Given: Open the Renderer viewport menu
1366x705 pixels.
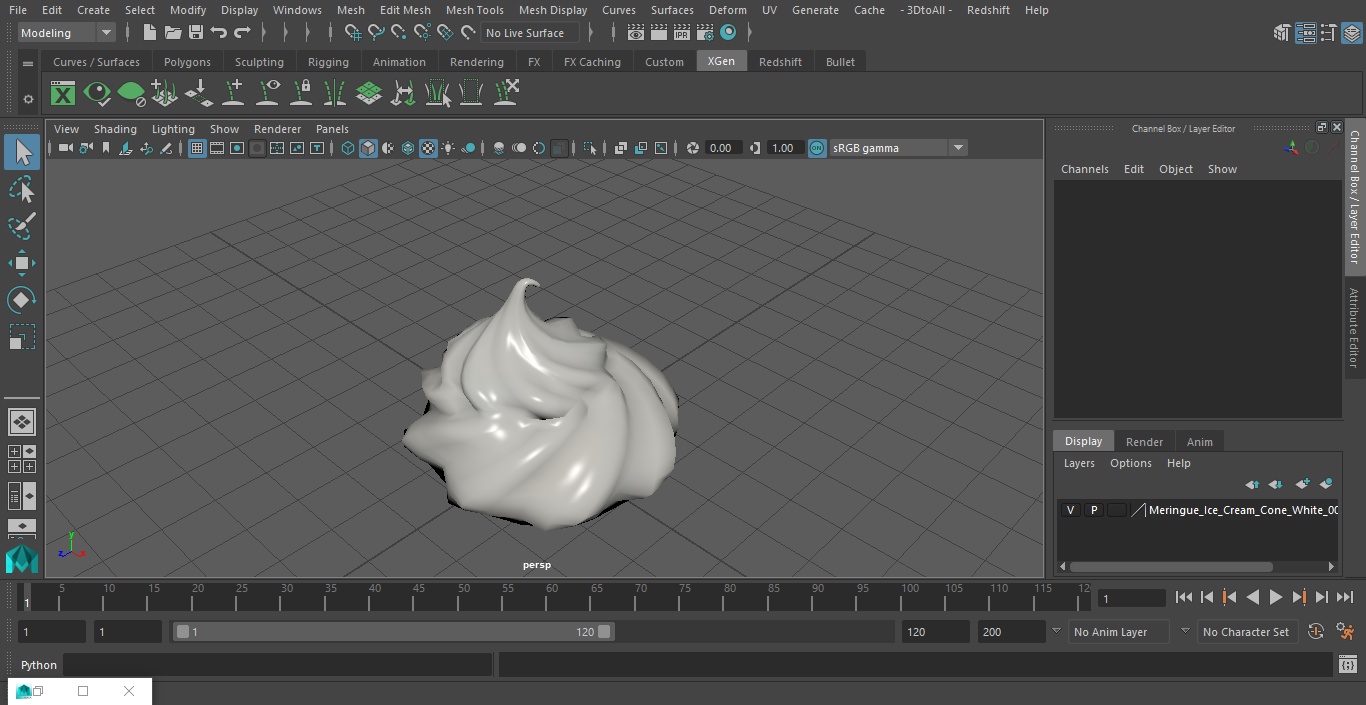Looking at the screenshot, I should tap(277, 129).
